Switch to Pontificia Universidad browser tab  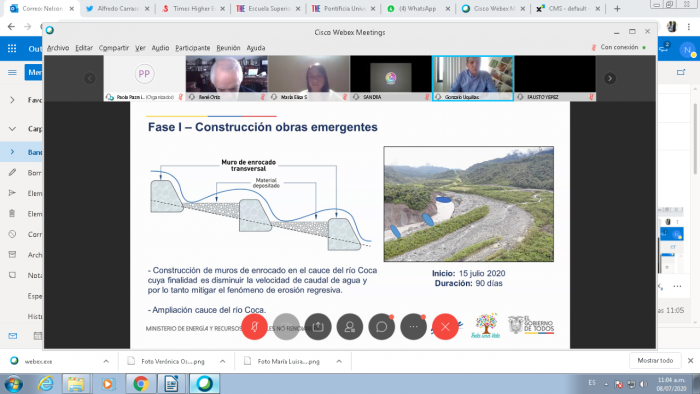[344, 8]
